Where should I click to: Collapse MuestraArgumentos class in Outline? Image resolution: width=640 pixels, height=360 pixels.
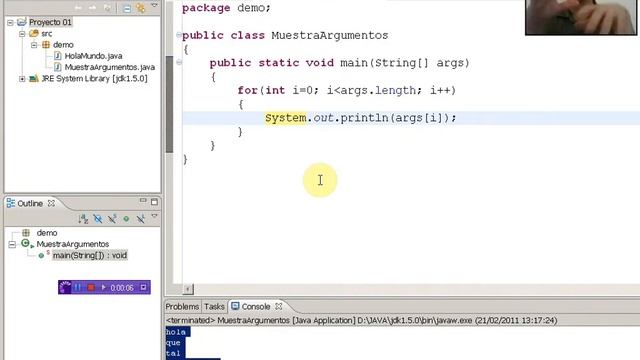[12, 244]
